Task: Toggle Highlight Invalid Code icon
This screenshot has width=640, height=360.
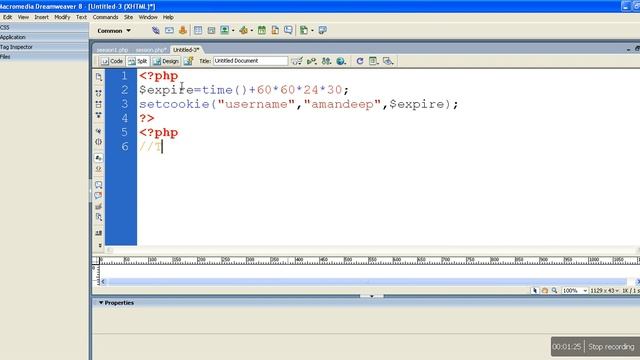Action: click(x=99, y=169)
